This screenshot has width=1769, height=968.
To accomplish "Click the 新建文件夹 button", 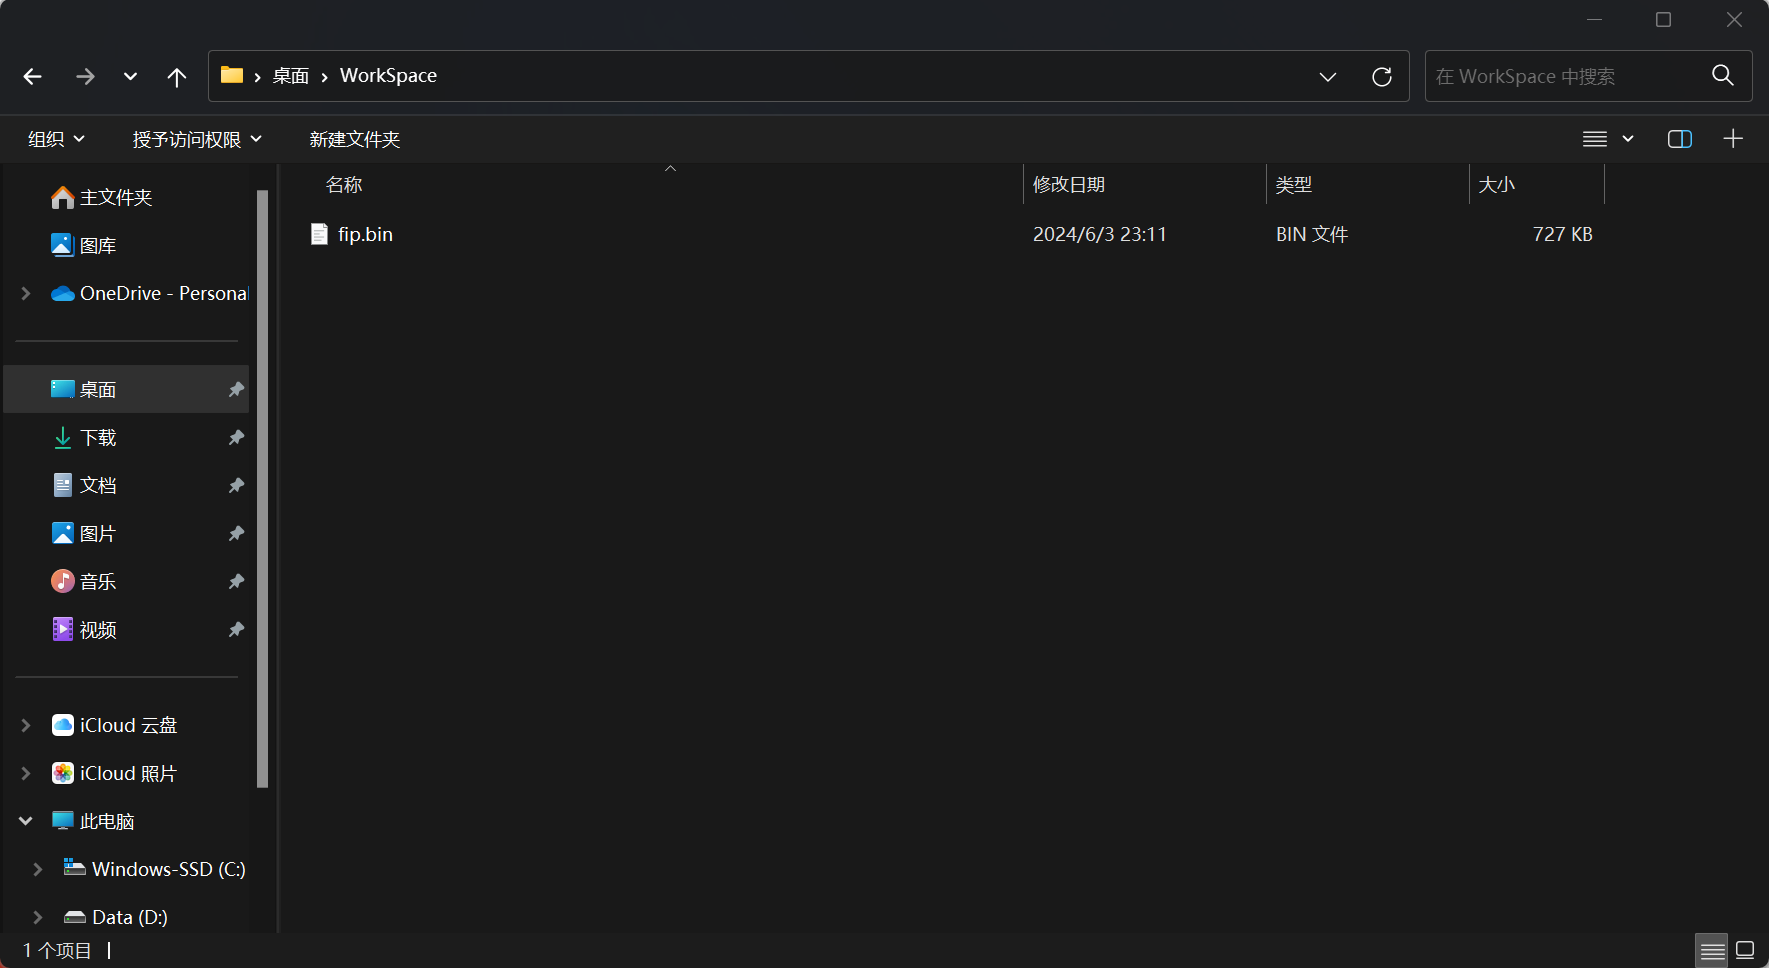I will (354, 139).
